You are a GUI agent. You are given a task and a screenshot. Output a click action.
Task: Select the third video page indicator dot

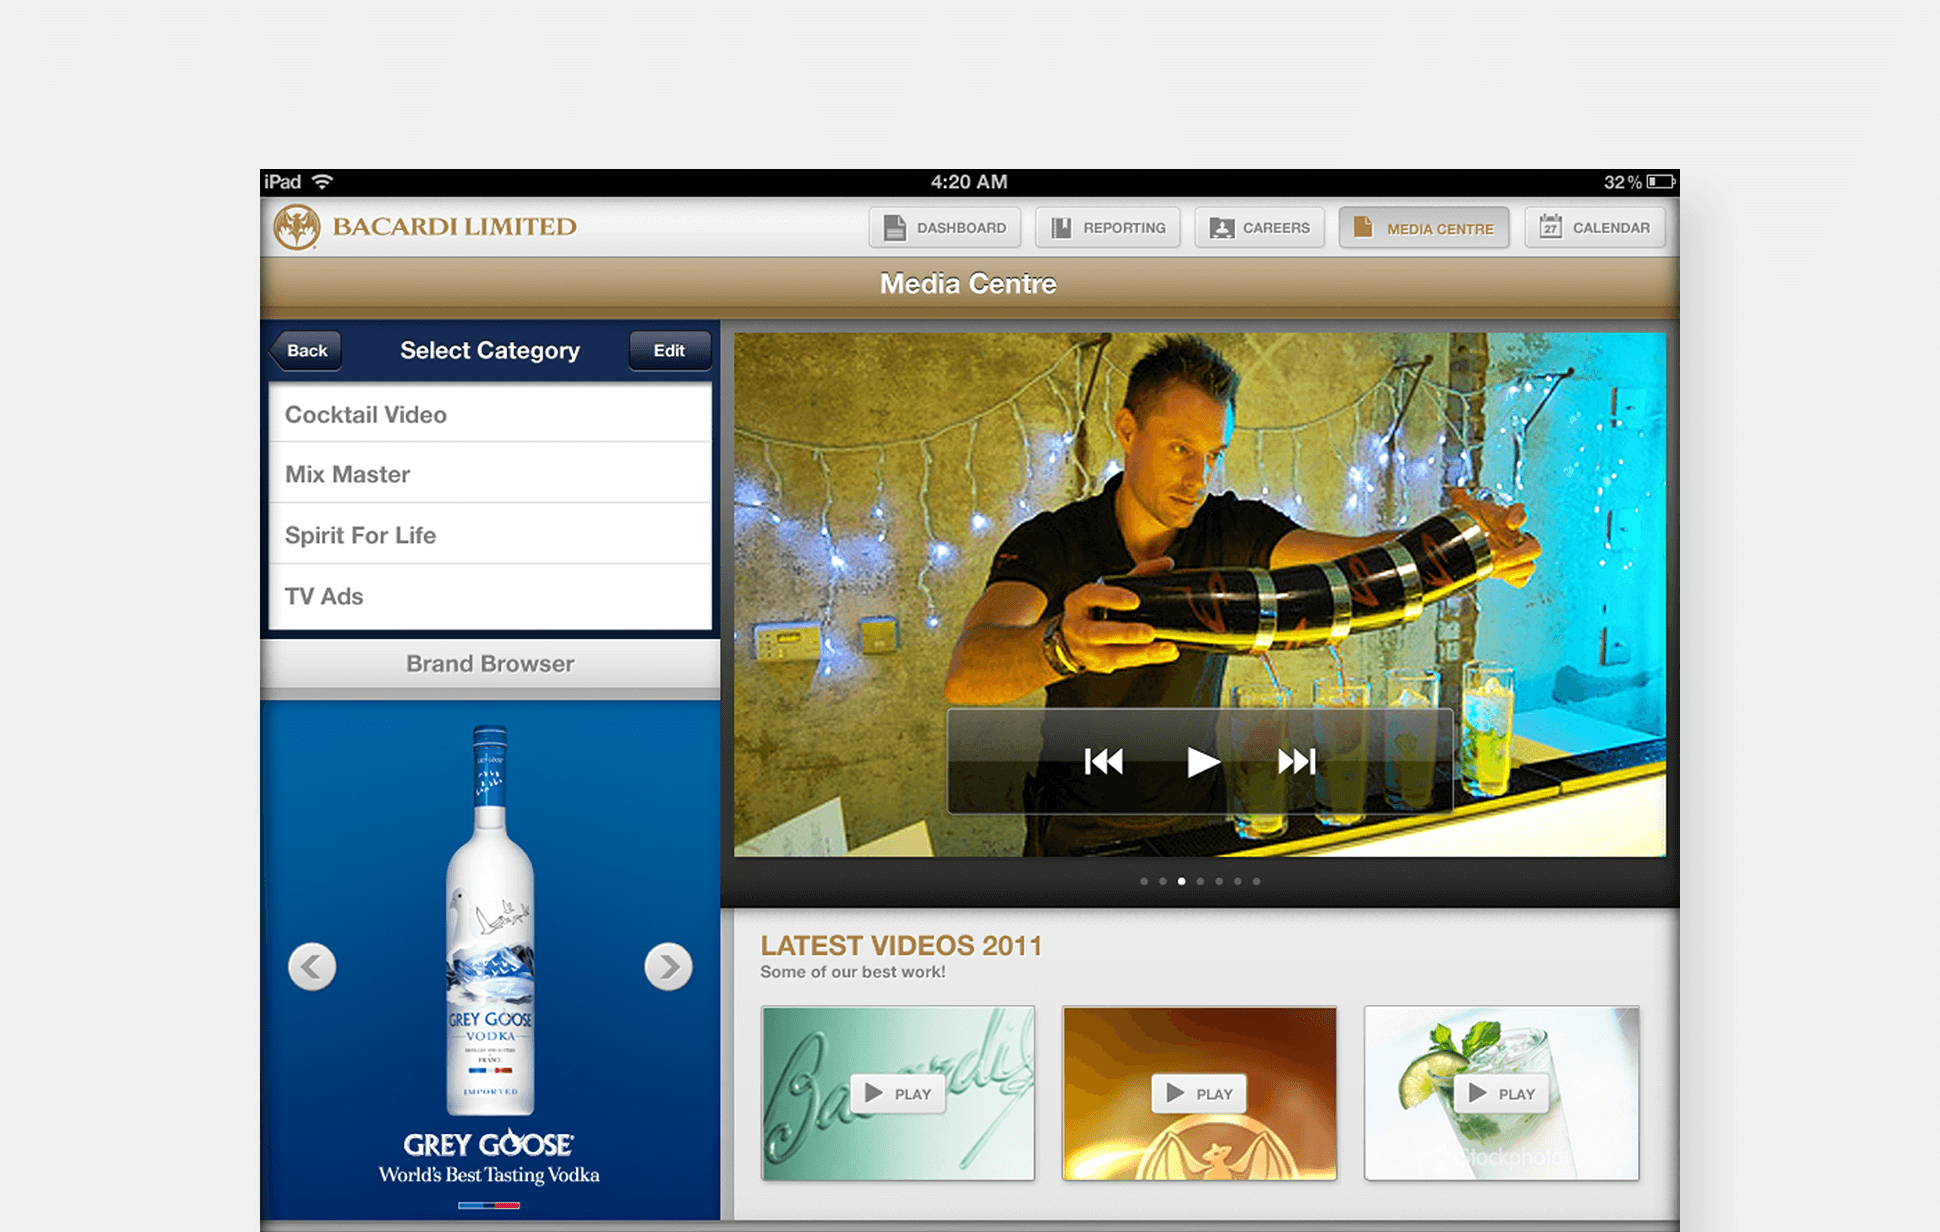tap(1181, 881)
